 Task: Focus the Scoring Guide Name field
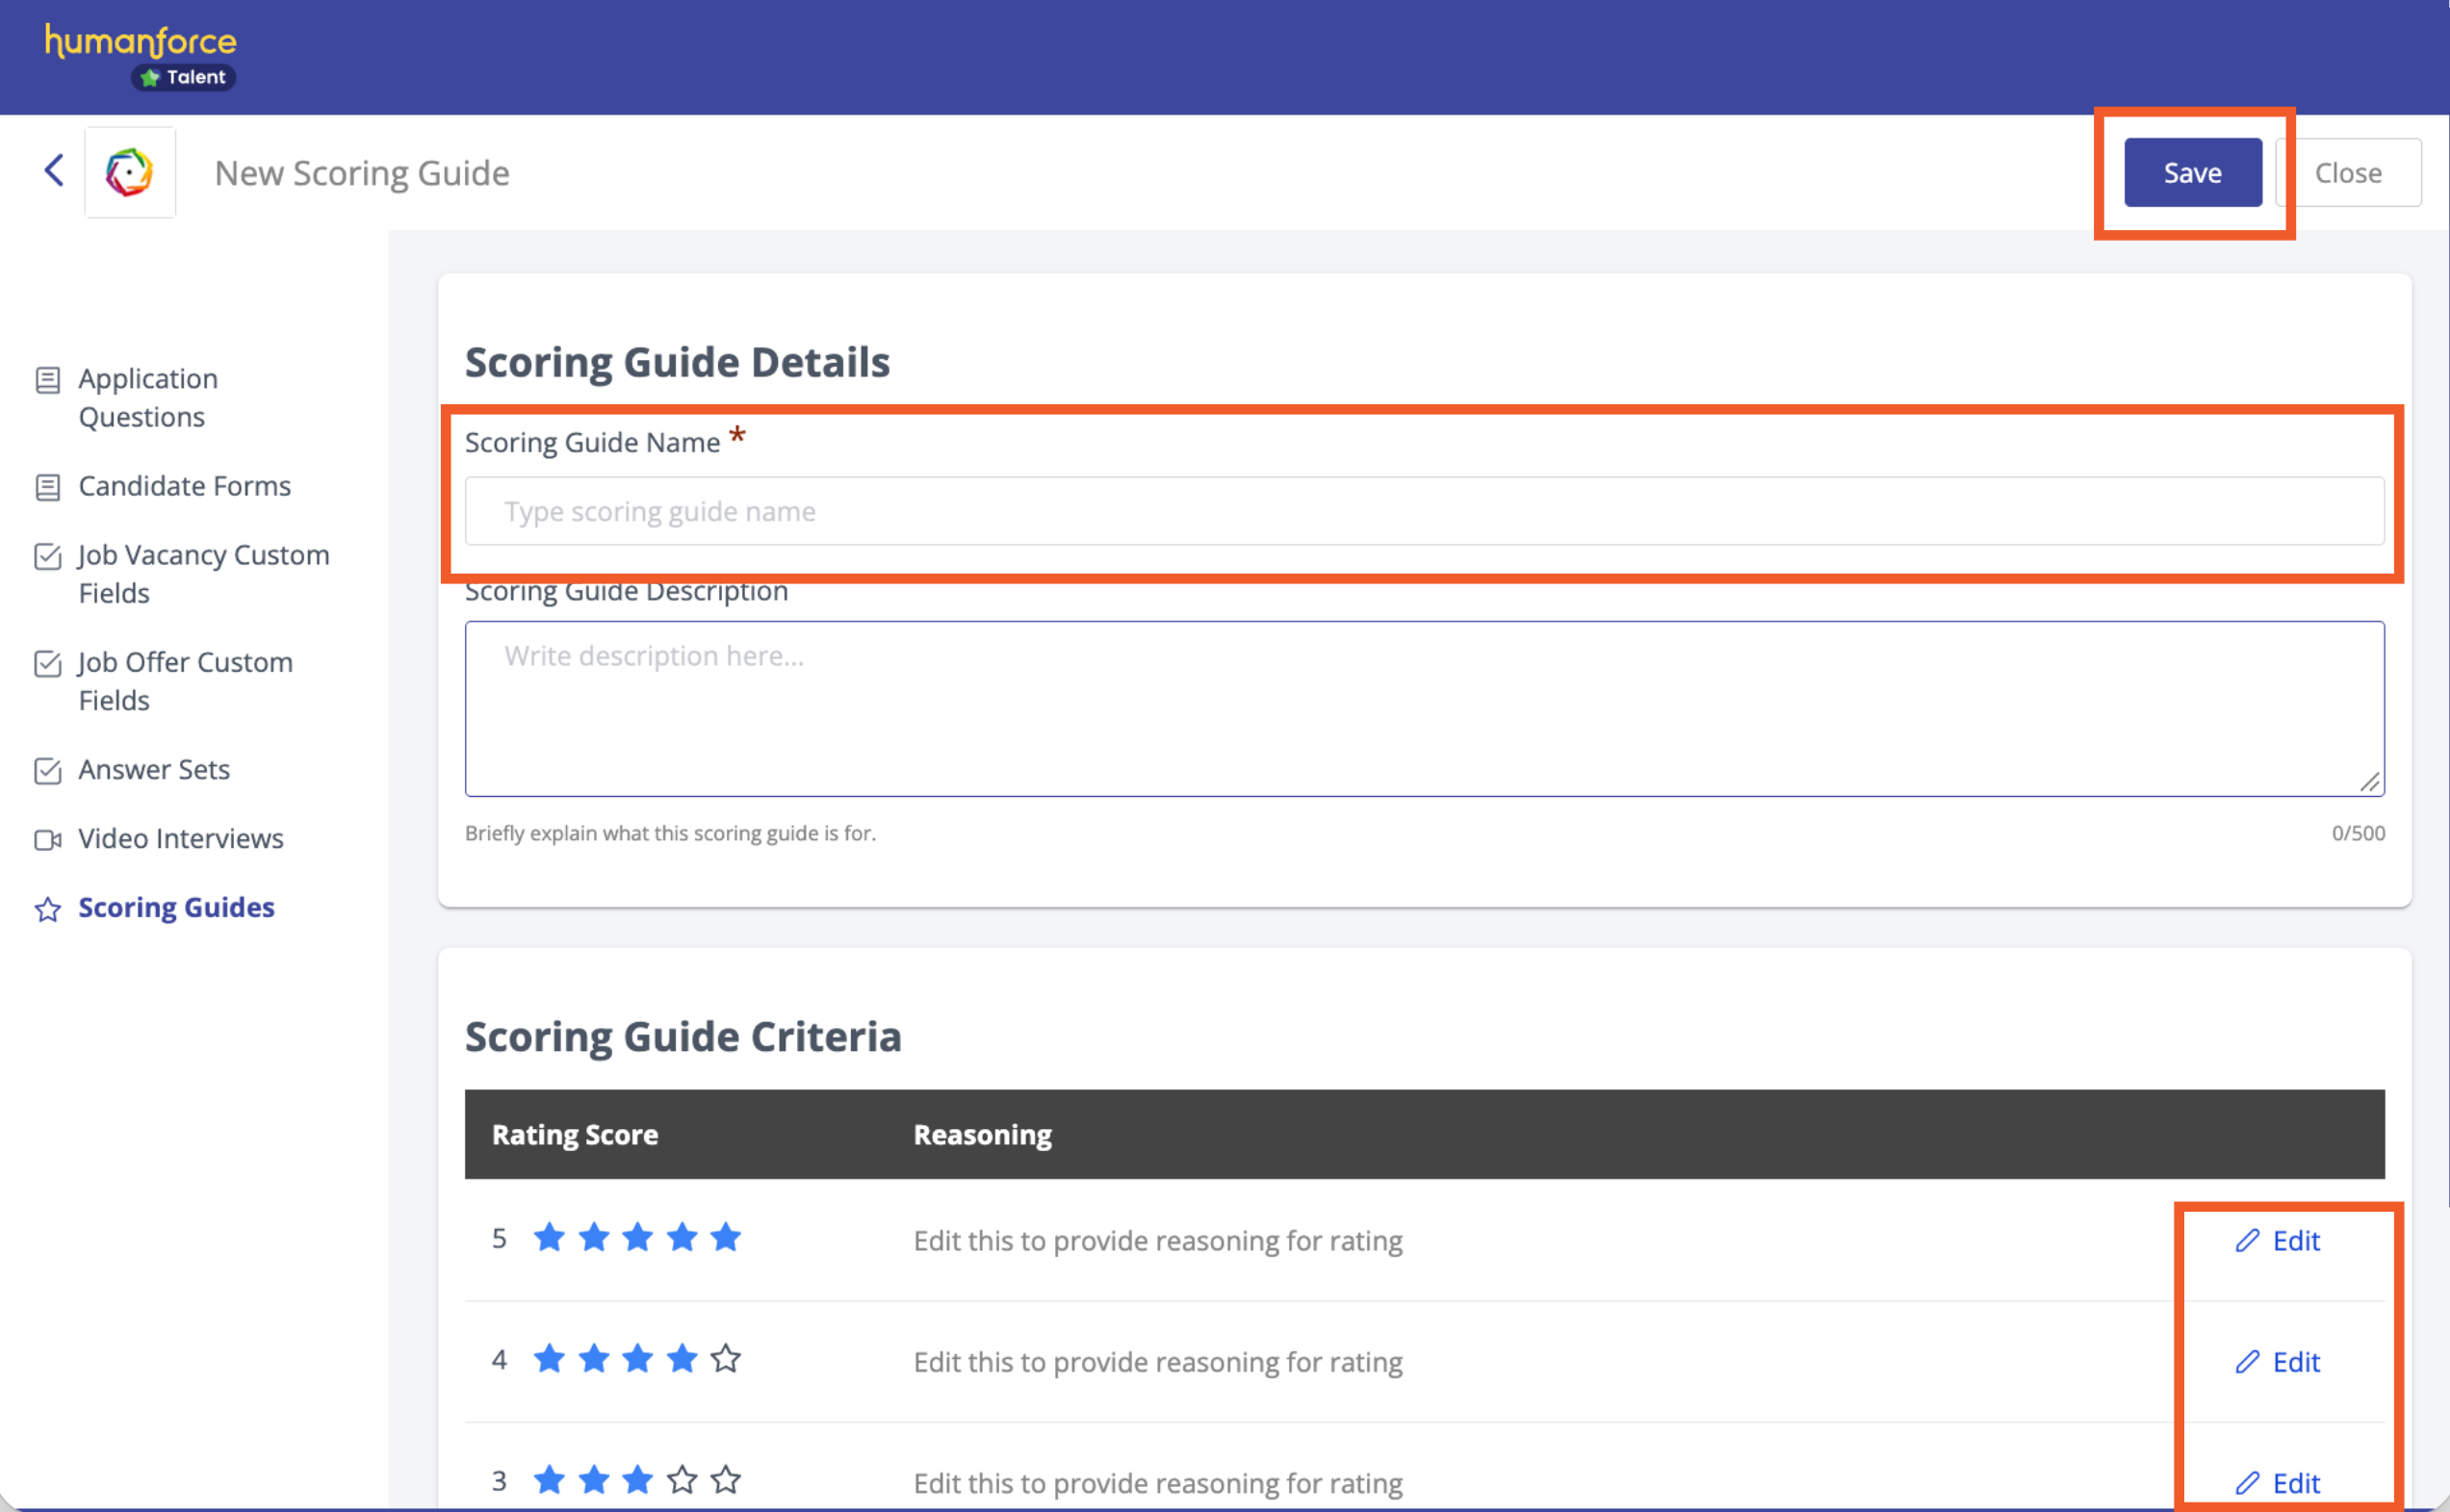1424,511
